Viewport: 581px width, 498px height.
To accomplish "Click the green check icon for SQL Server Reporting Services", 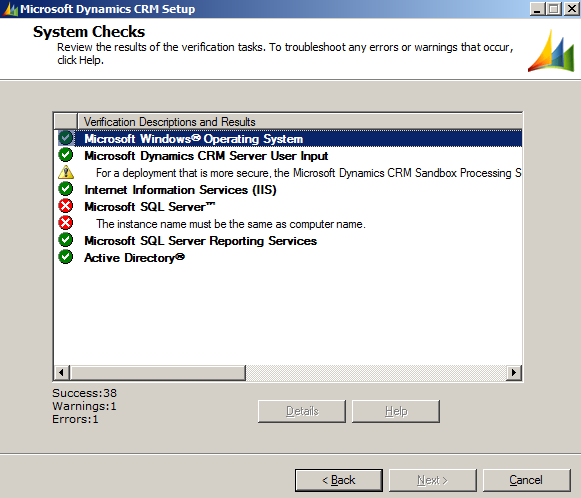I will pyautogui.click(x=66, y=240).
